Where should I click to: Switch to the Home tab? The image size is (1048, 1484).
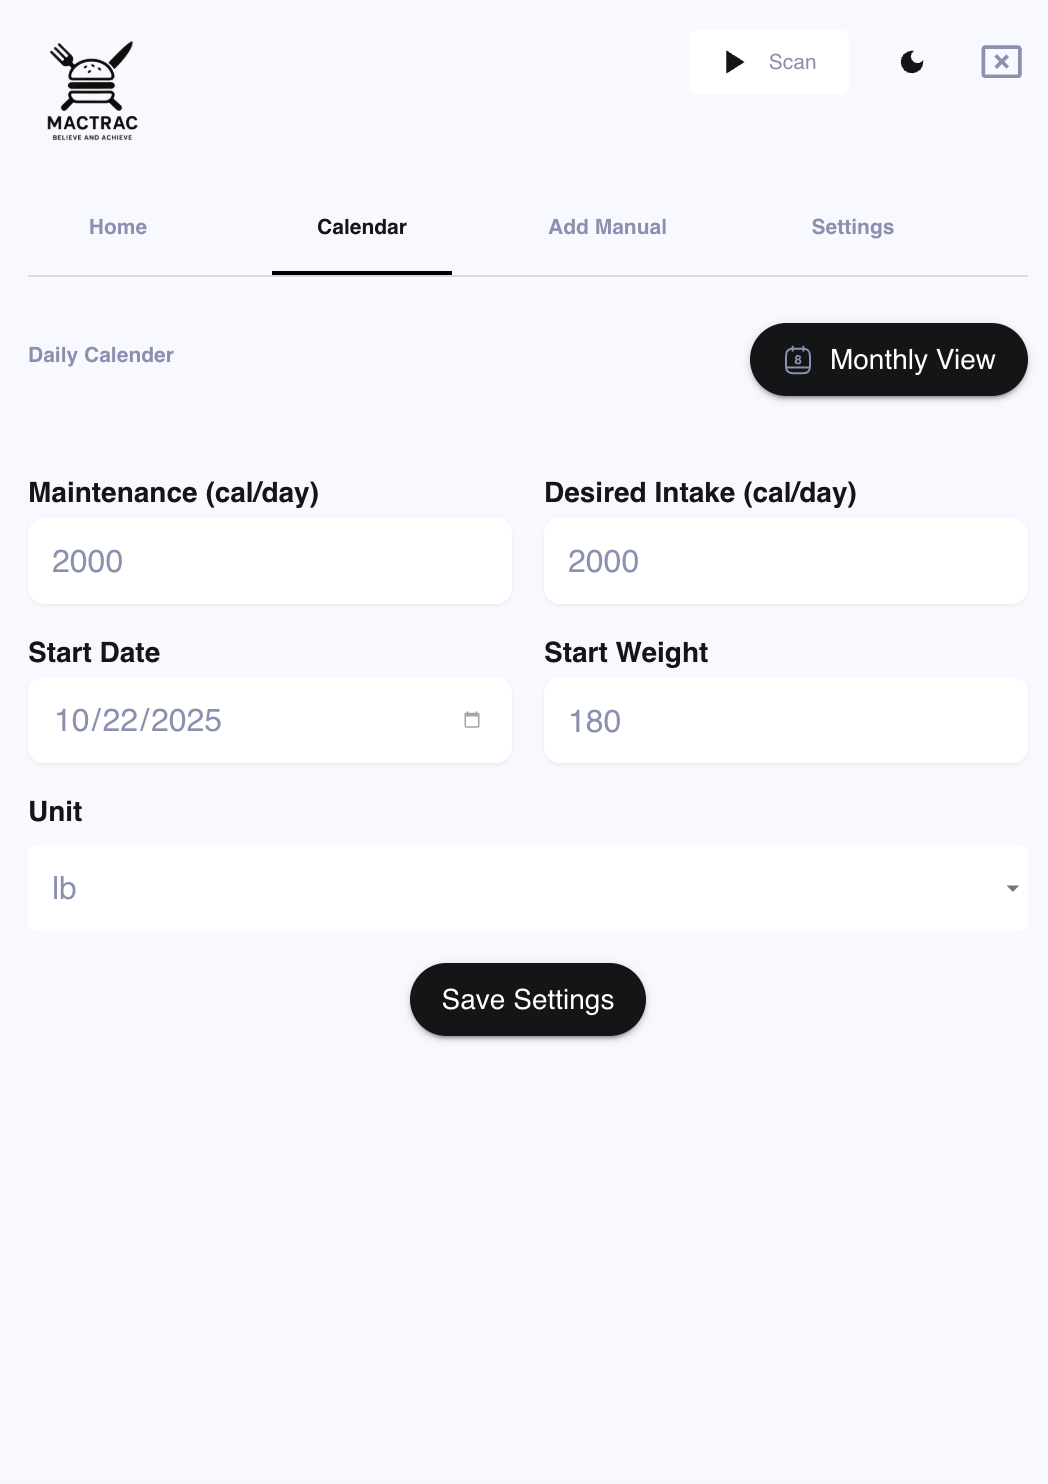[x=117, y=227]
